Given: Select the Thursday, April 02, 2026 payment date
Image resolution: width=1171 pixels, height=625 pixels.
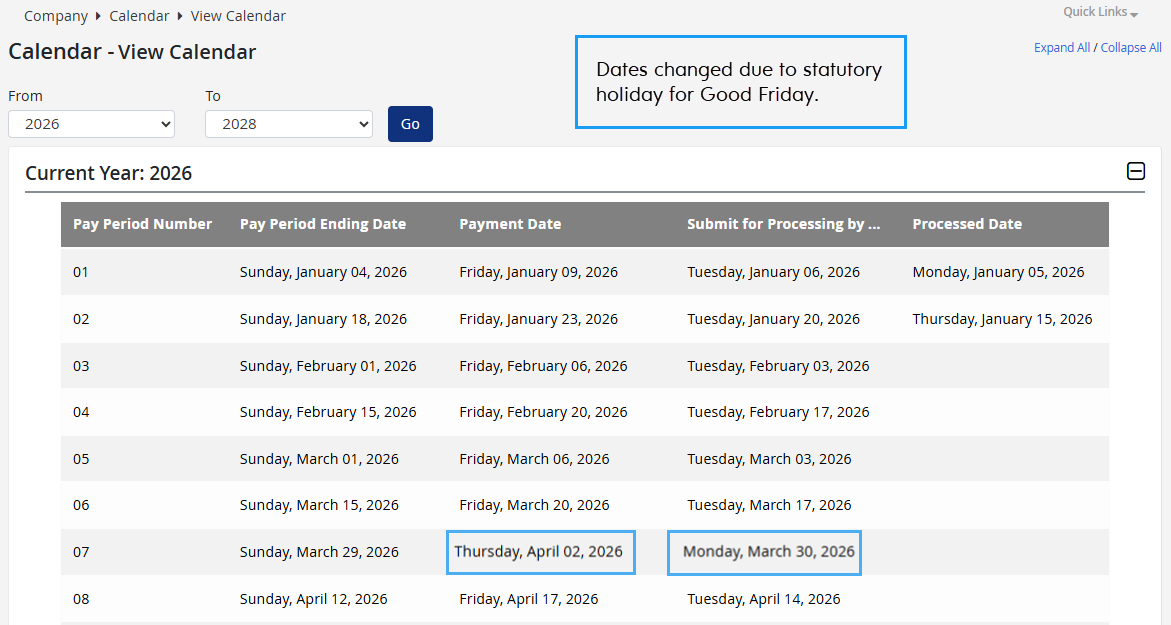Looking at the screenshot, I should click(540, 552).
